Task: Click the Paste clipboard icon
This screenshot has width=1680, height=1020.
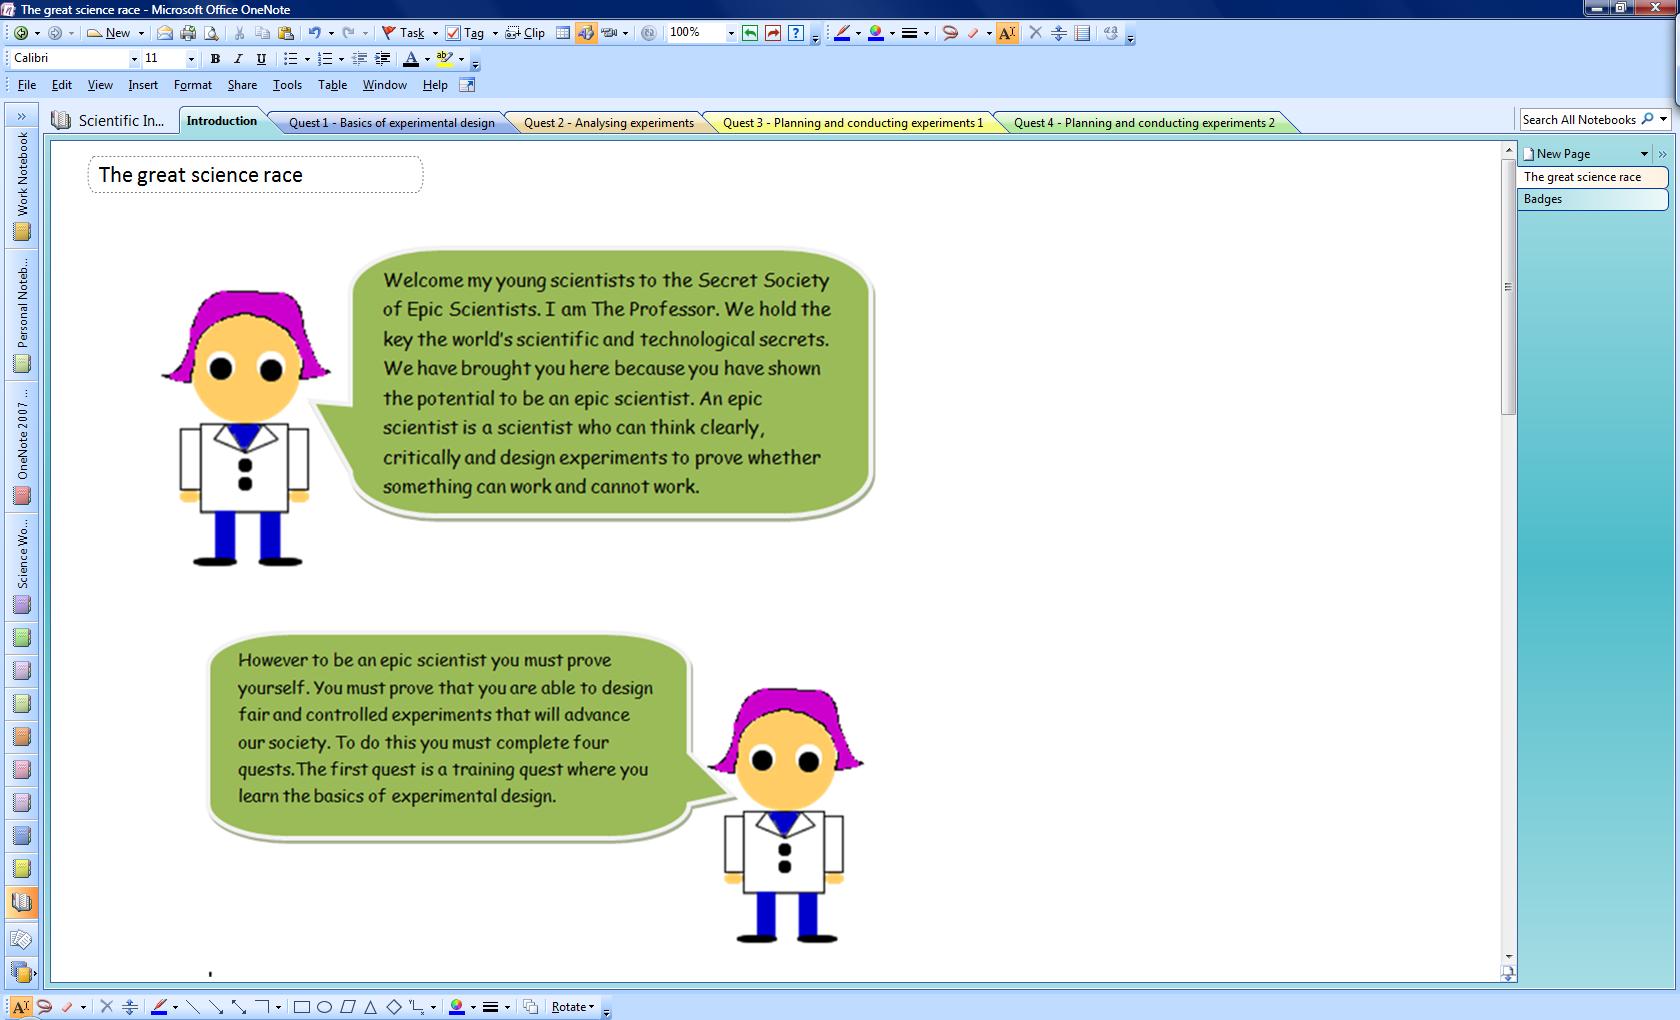Action: [285, 33]
